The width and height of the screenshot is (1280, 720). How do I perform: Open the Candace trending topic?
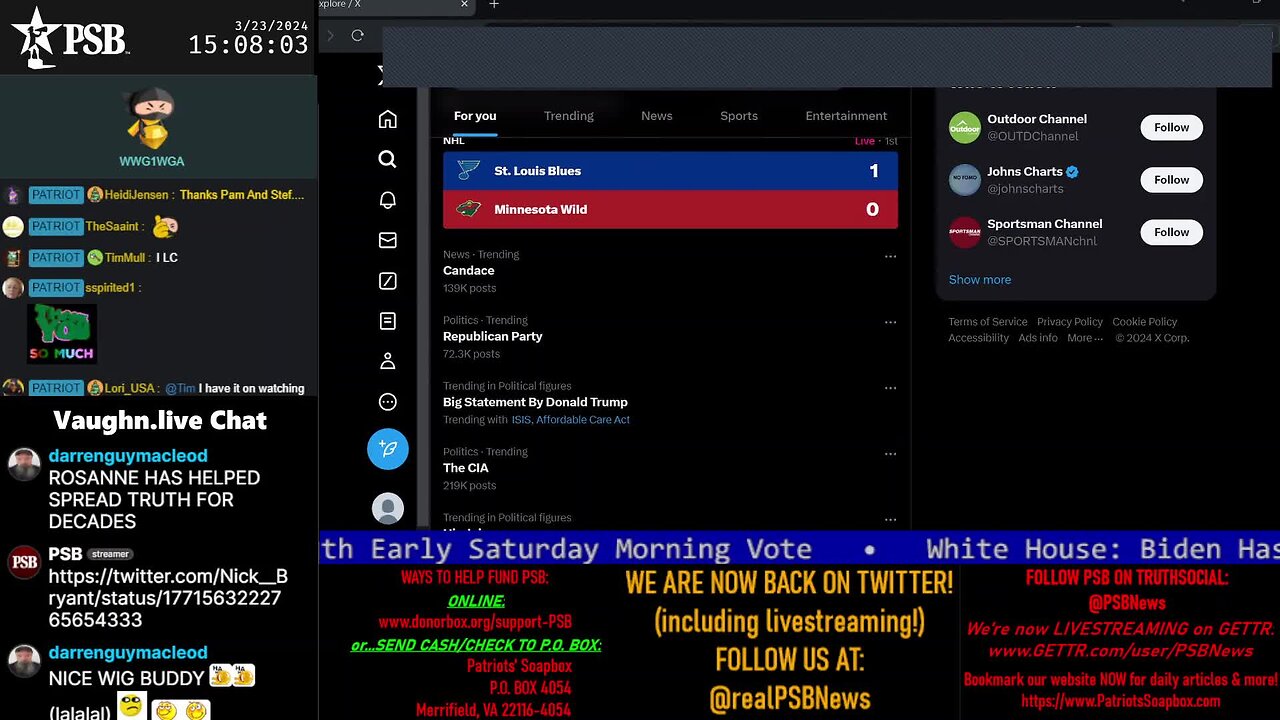(x=469, y=271)
